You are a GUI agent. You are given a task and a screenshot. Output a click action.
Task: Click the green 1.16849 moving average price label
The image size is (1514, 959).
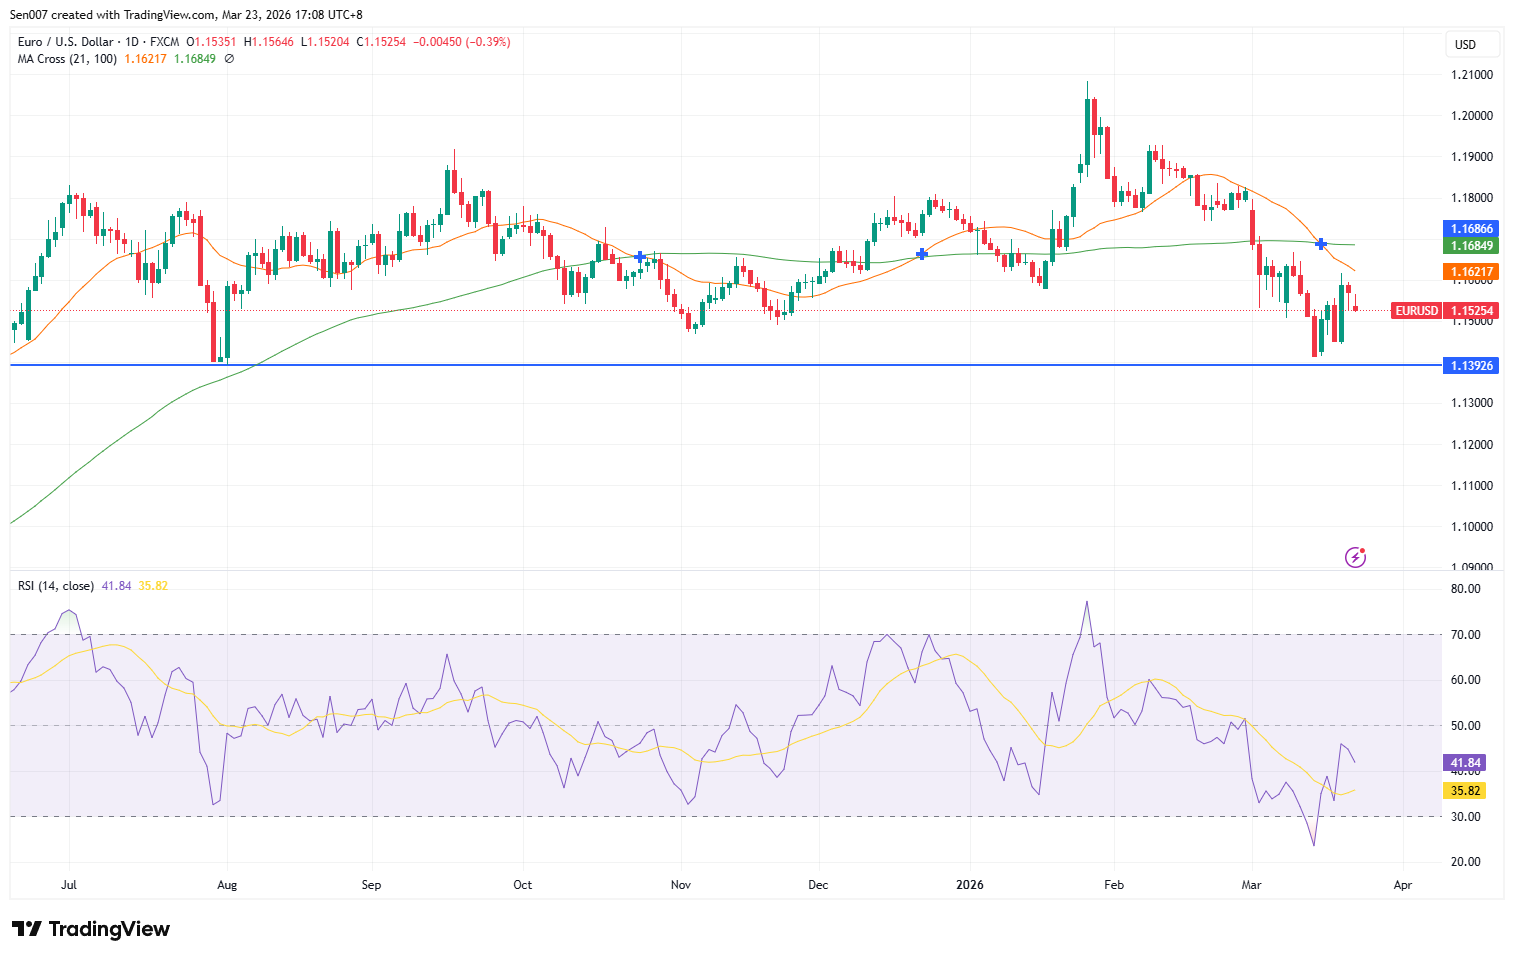(x=1471, y=246)
